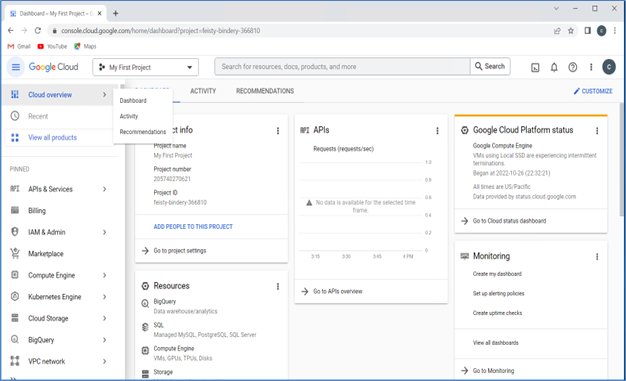Focus the resources search input field
The image size is (626, 381).
click(x=342, y=67)
